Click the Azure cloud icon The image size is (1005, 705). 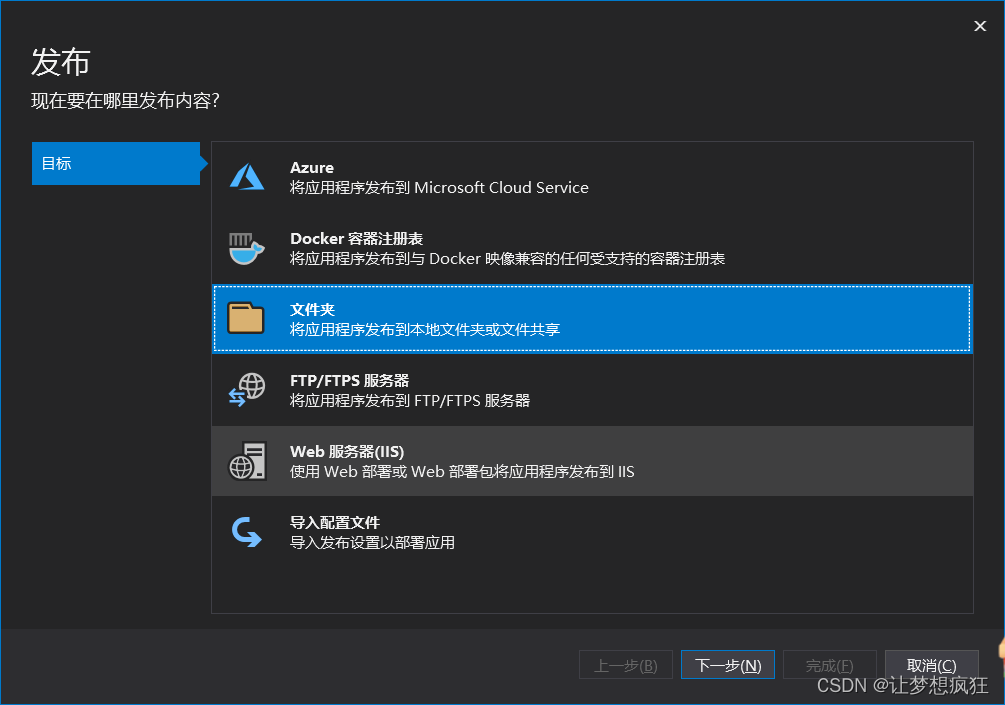[247, 177]
